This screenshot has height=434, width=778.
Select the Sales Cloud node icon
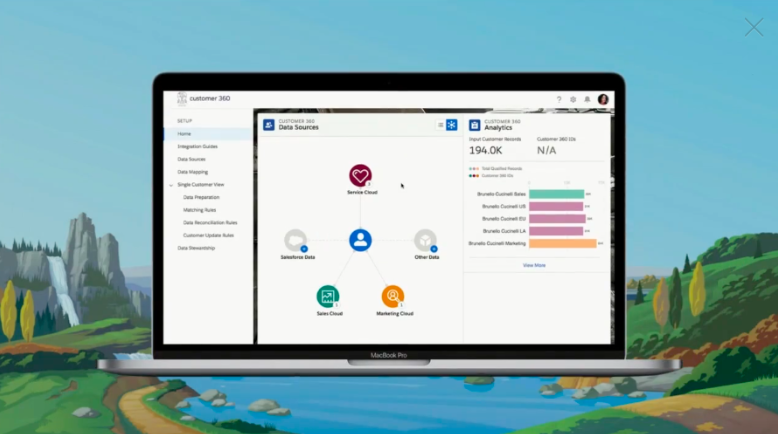click(327, 297)
